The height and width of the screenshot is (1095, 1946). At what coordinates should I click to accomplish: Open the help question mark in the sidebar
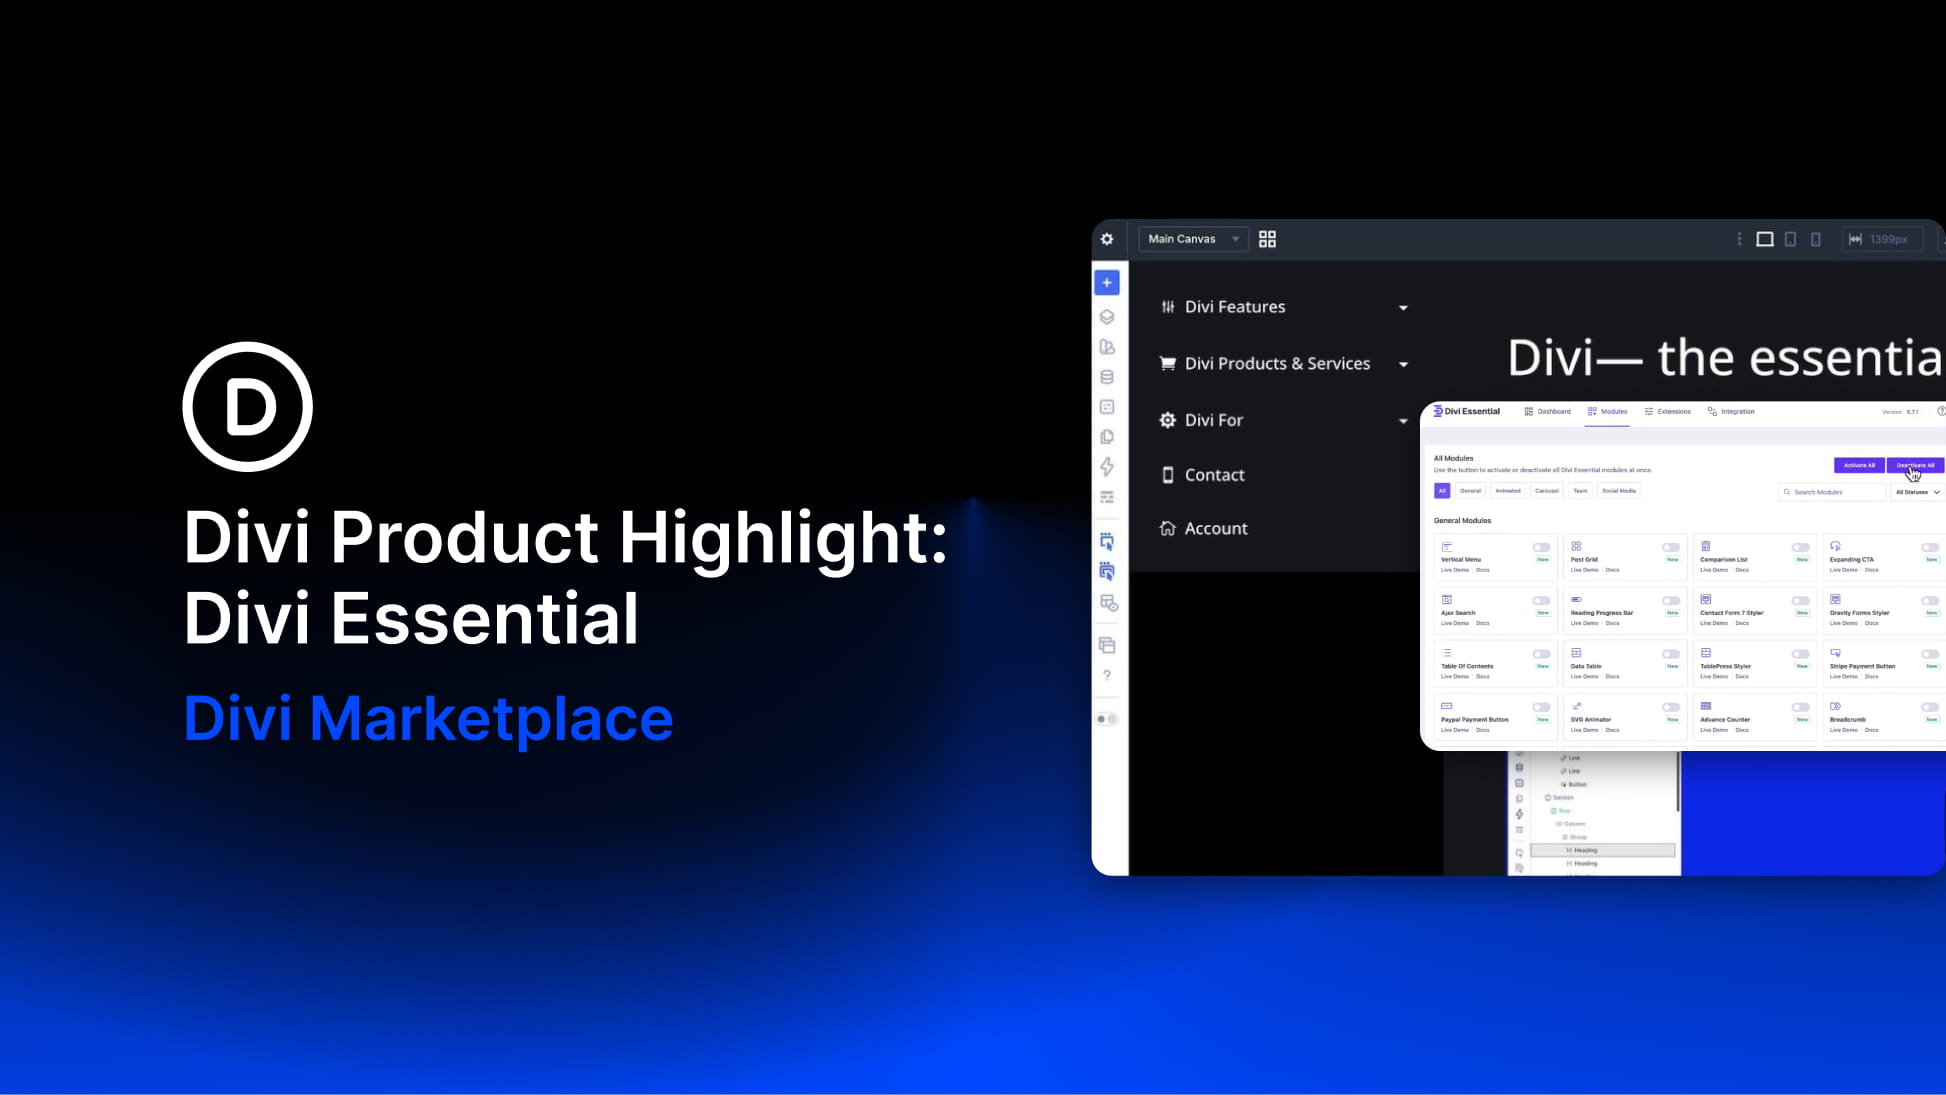(x=1107, y=676)
